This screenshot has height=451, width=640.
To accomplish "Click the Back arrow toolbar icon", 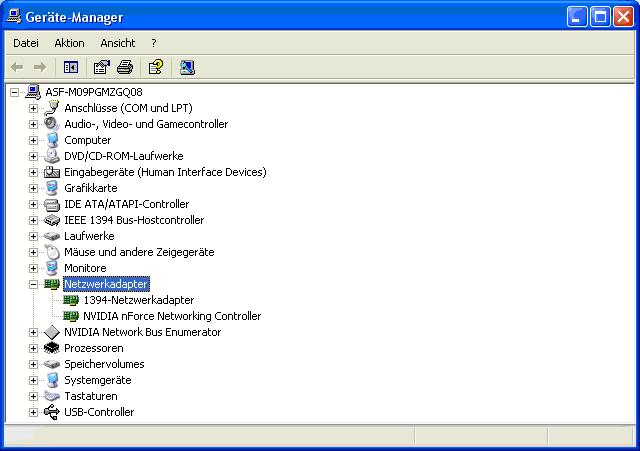I will click(x=17, y=67).
